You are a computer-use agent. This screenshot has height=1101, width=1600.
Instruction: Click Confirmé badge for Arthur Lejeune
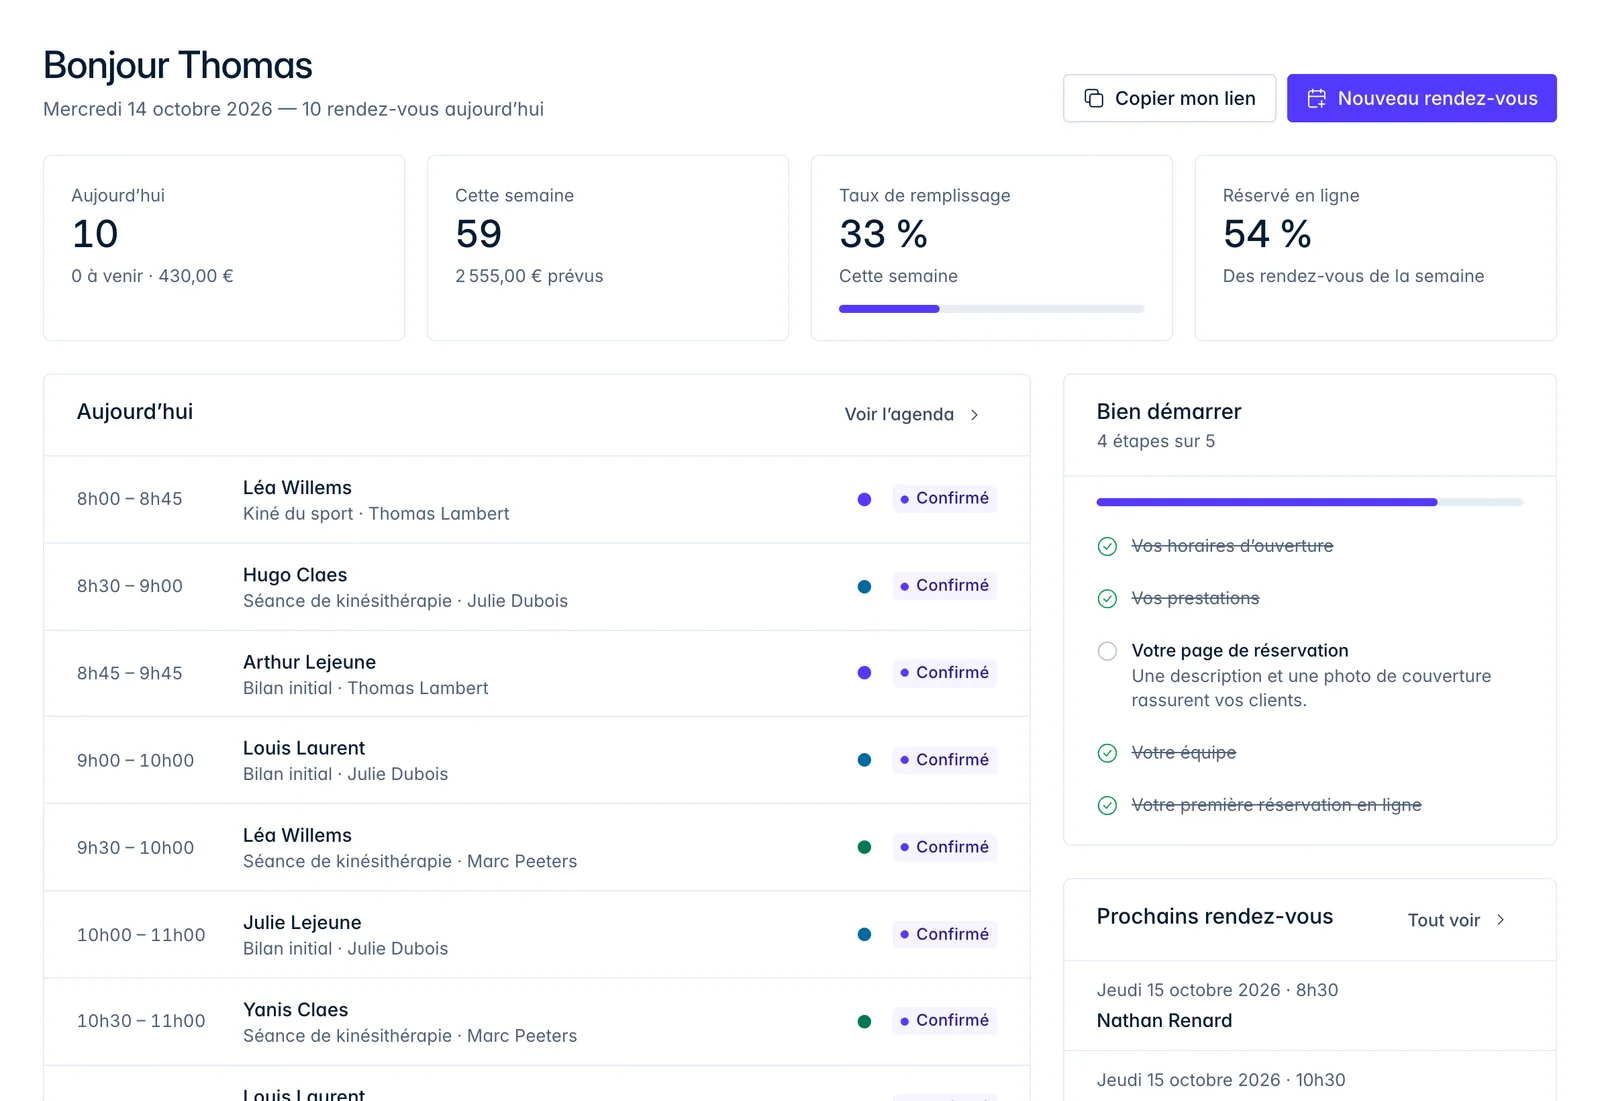point(944,672)
